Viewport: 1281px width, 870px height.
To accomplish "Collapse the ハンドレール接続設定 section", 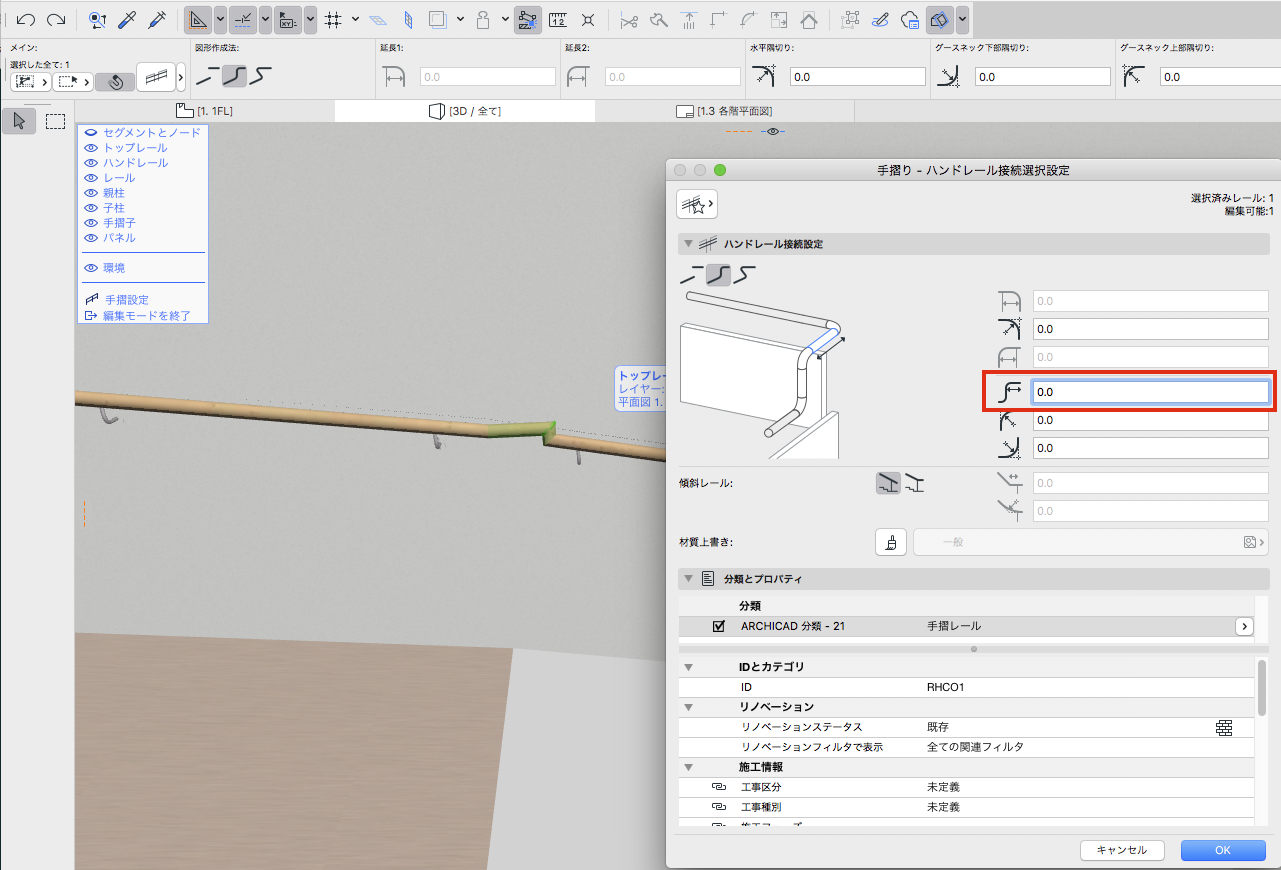I will click(687, 244).
